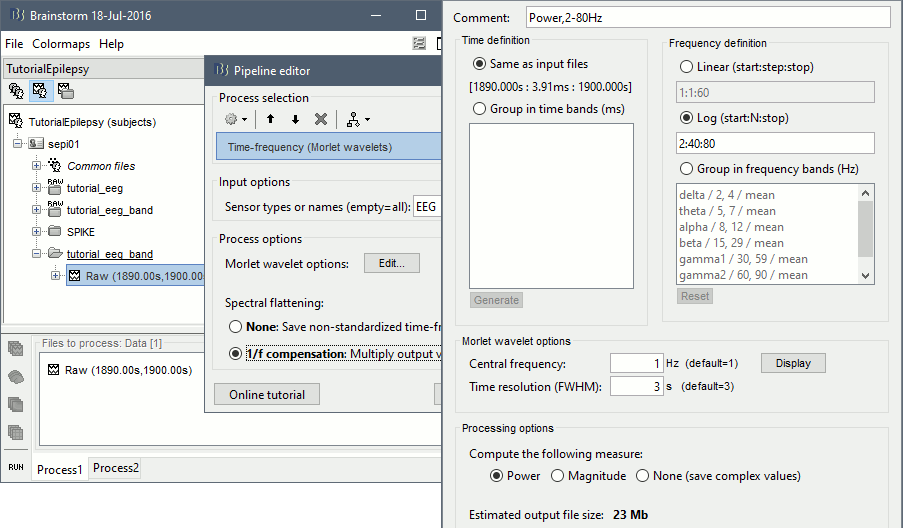Switch to the Process2 tab
Image resolution: width=903 pixels, height=528 pixels.
(x=116, y=468)
